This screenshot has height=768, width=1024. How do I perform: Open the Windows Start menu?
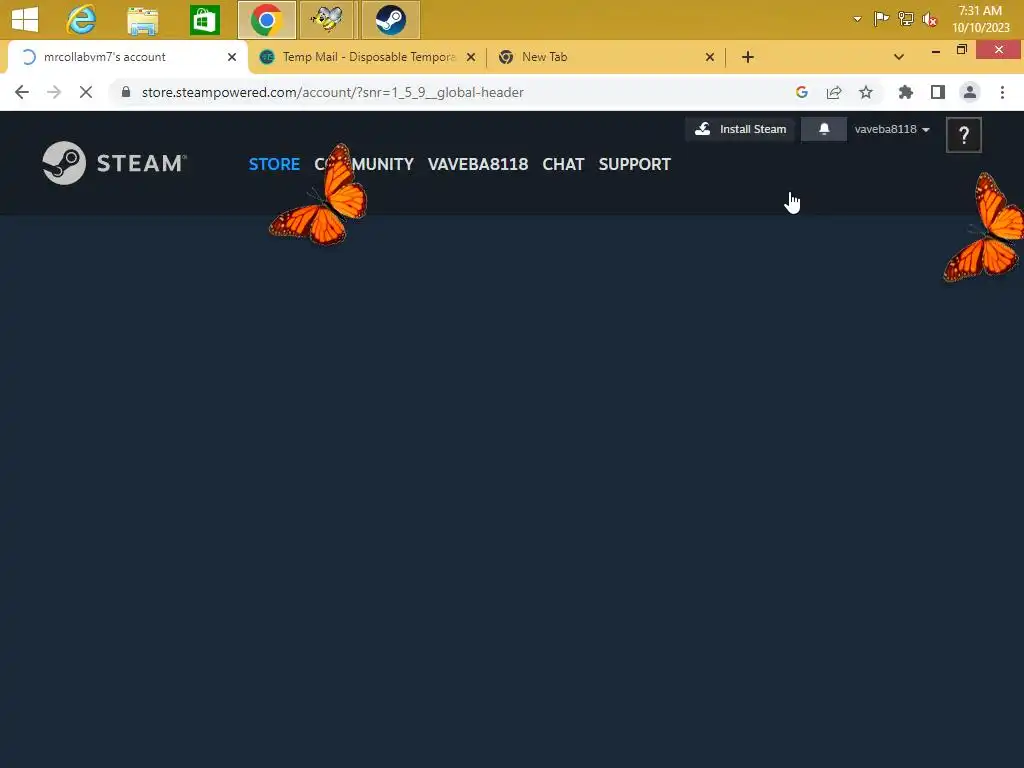click(25, 19)
